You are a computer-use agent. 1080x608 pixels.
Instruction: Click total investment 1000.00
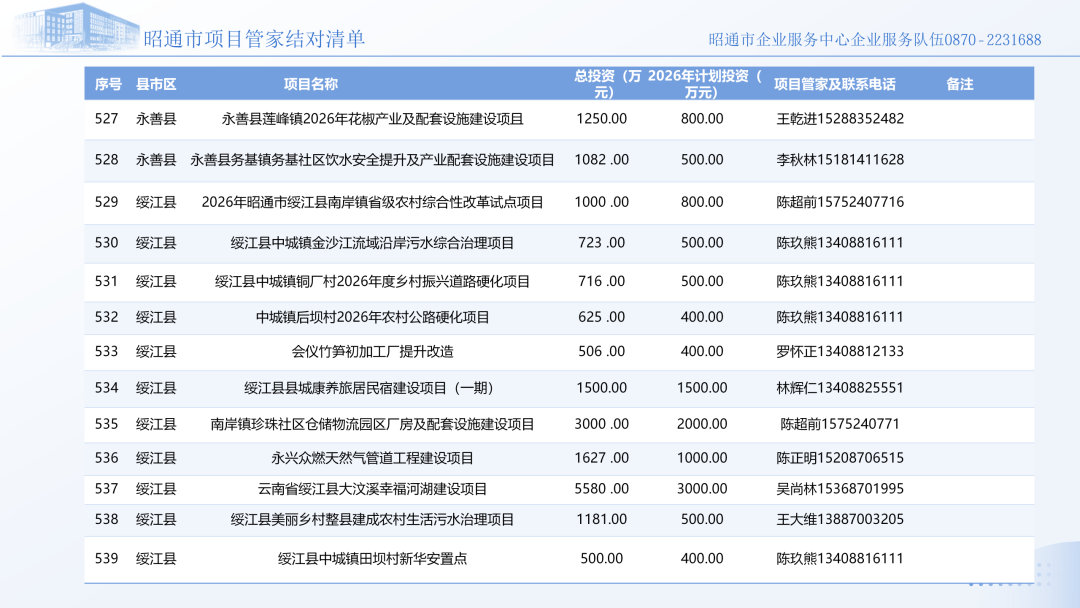point(602,202)
